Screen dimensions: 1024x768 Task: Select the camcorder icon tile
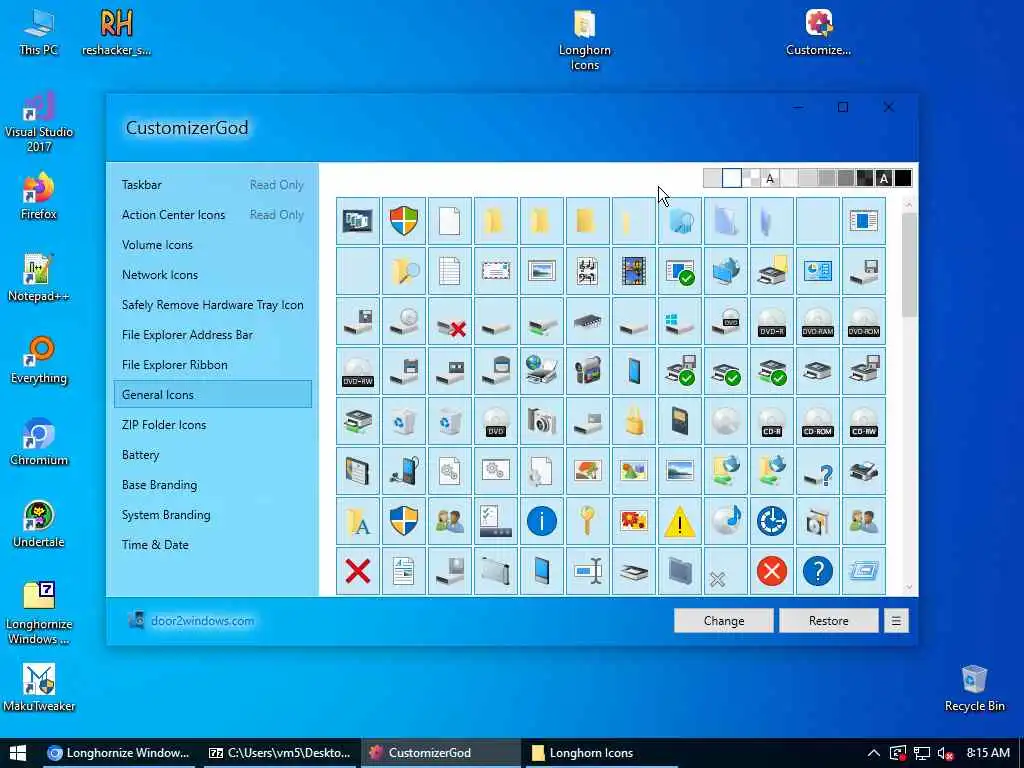click(x=588, y=371)
